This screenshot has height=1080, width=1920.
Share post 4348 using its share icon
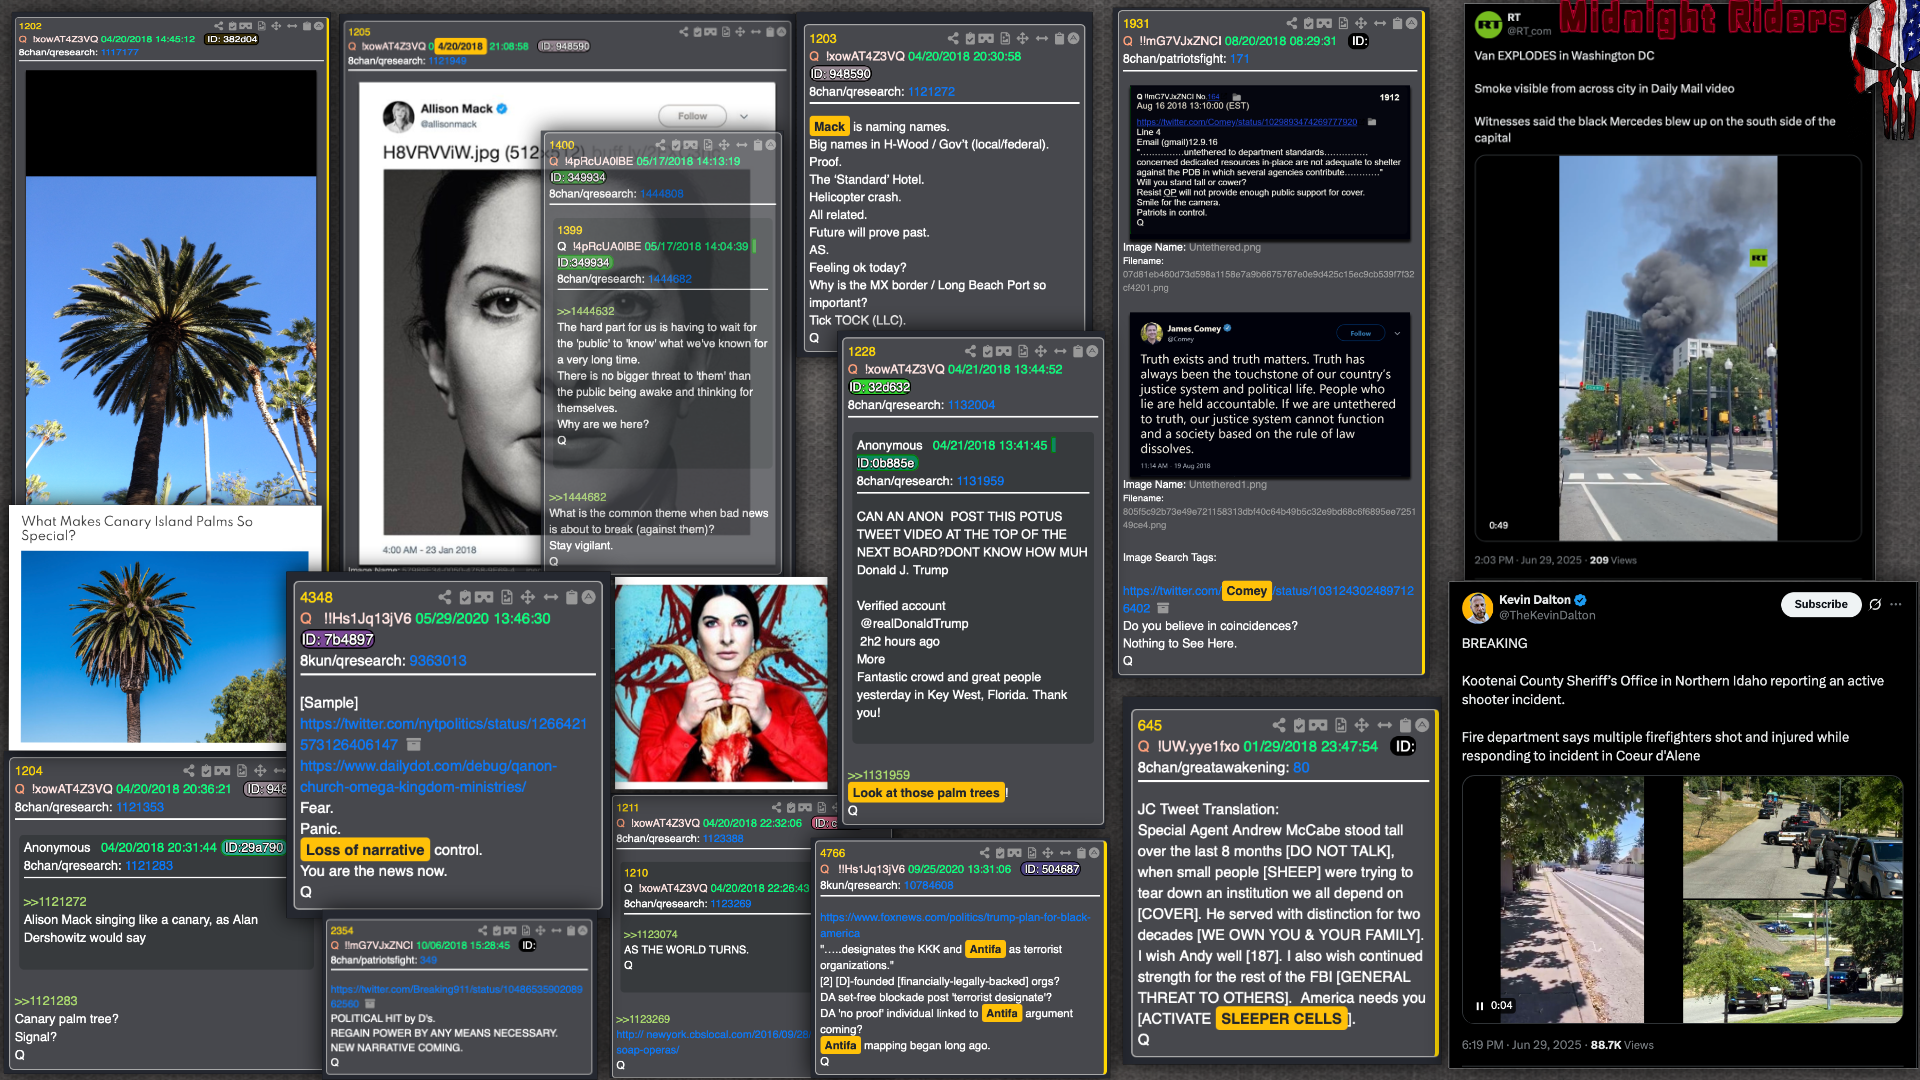click(444, 597)
